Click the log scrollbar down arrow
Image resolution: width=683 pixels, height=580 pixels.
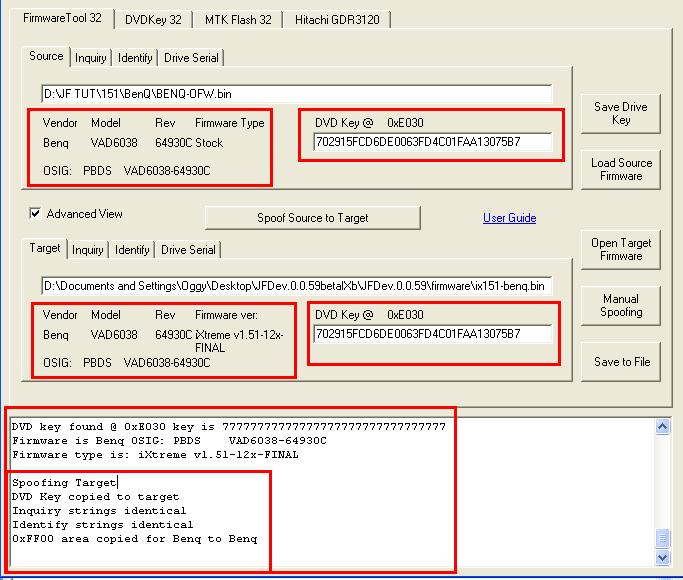pos(662,557)
